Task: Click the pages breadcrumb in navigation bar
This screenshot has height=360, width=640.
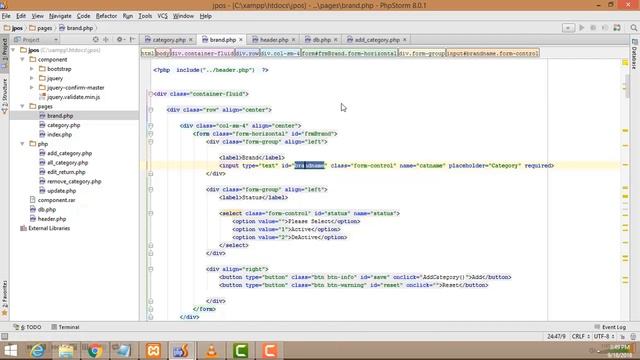Action: pos(41,28)
